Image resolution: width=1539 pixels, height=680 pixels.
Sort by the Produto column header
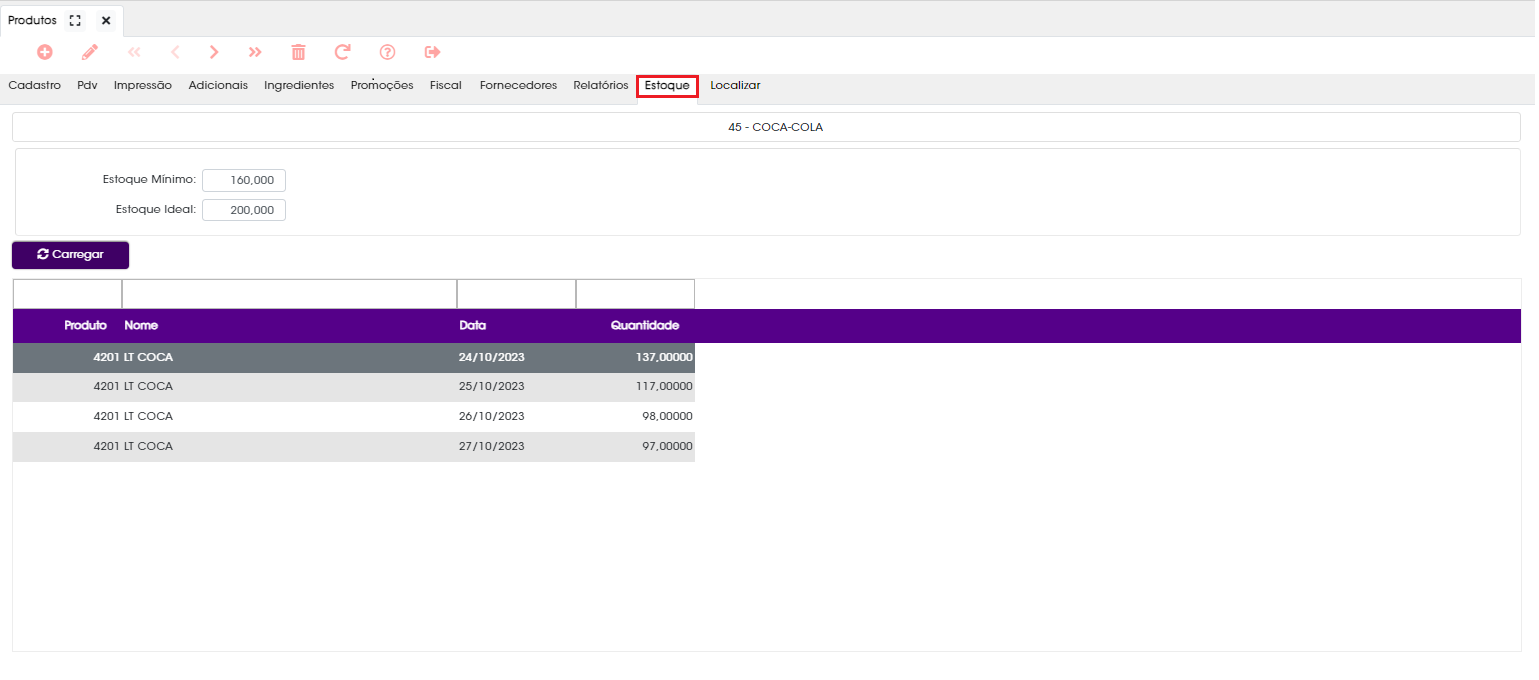[x=85, y=326]
